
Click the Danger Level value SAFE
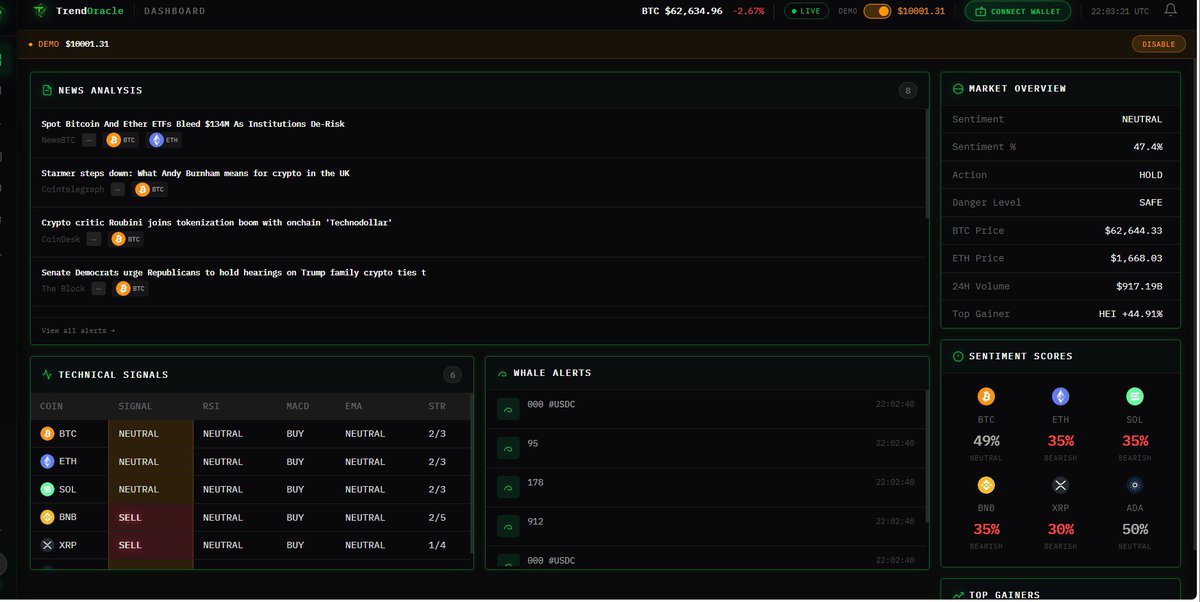1150,202
